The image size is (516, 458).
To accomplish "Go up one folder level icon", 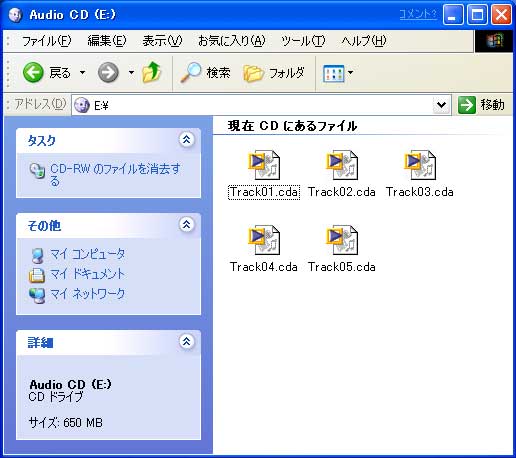I will [x=152, y=72].
